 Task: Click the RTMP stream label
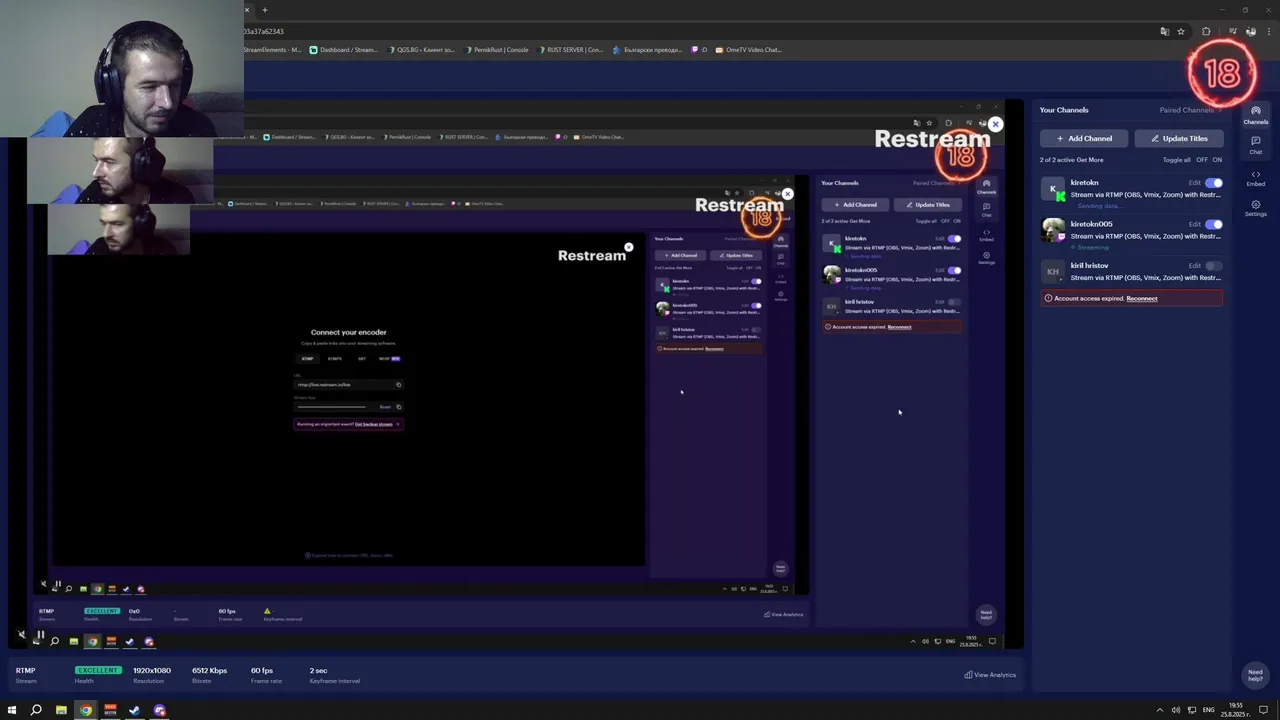tap(26, 670)
